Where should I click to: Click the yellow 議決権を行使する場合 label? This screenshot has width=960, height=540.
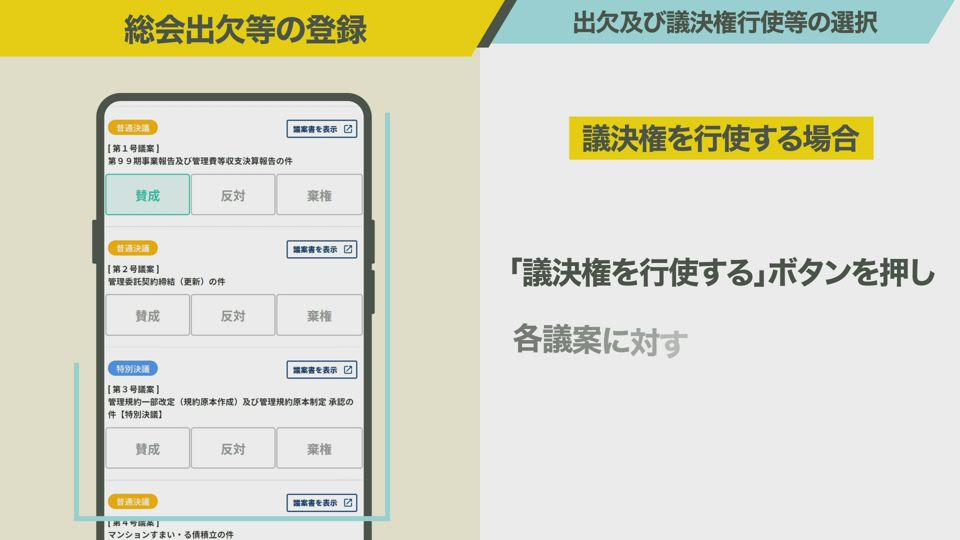point(720,139)
